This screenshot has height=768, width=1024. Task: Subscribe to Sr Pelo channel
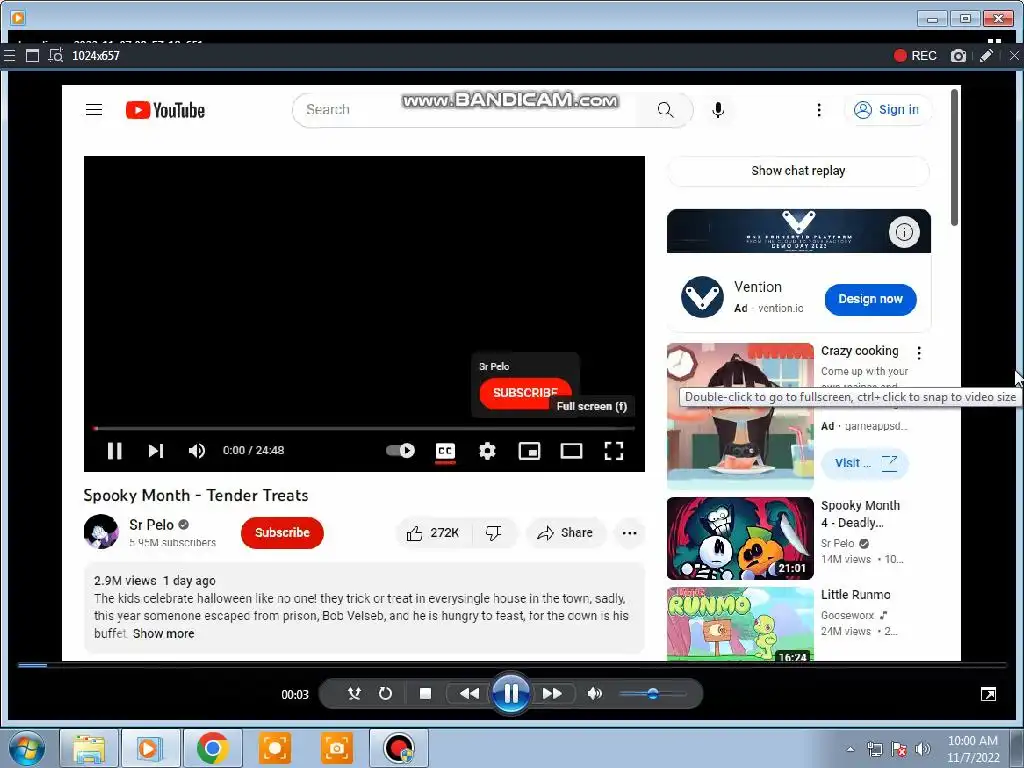(282, 532)
